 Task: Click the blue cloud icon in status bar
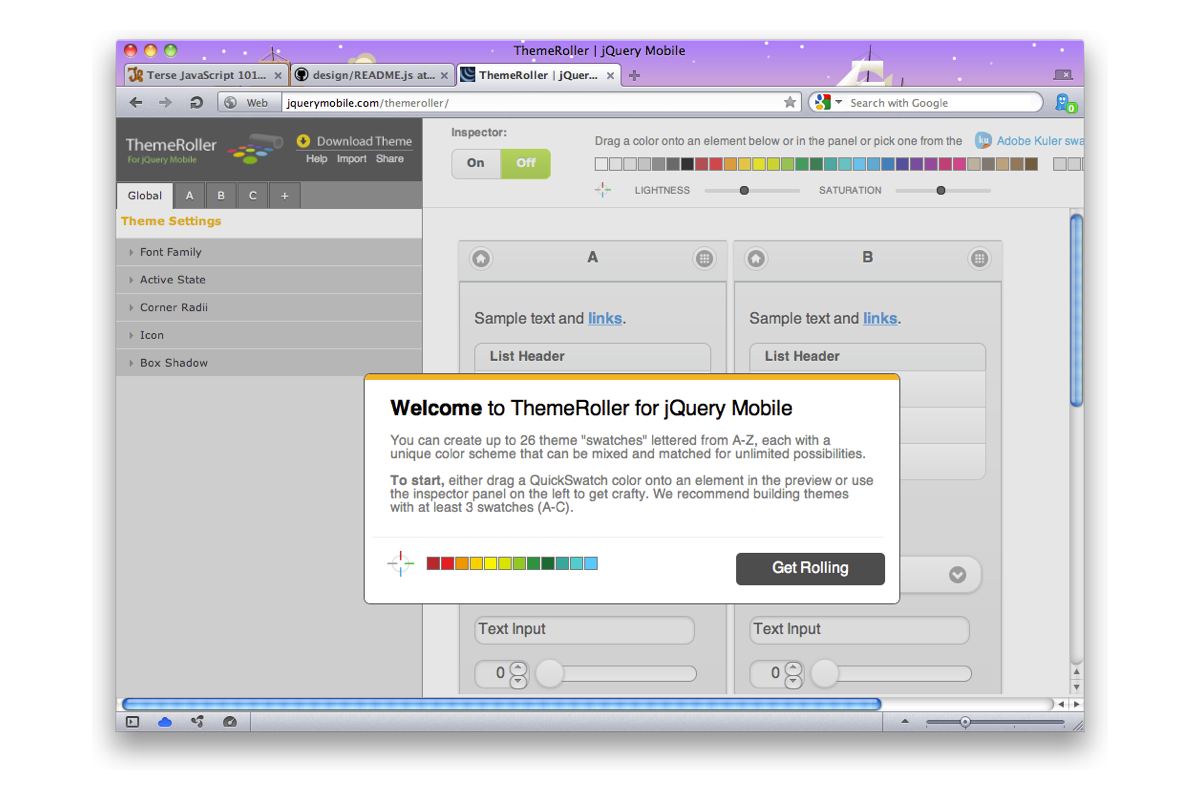point(165,721)
